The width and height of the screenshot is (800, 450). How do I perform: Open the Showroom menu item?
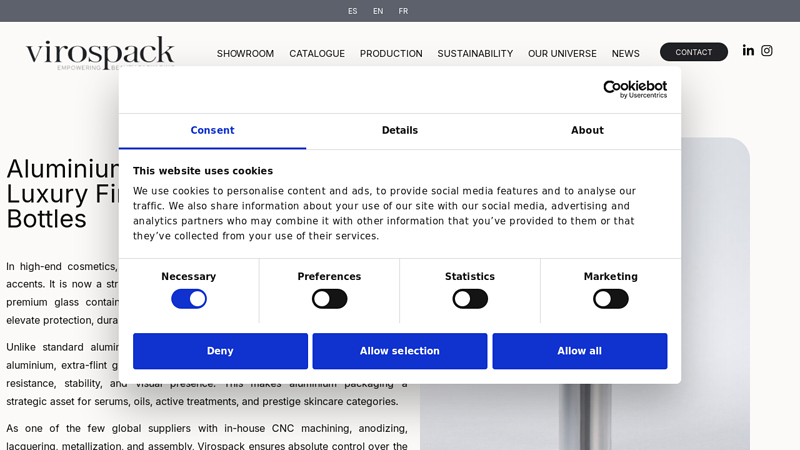(245, 54)
